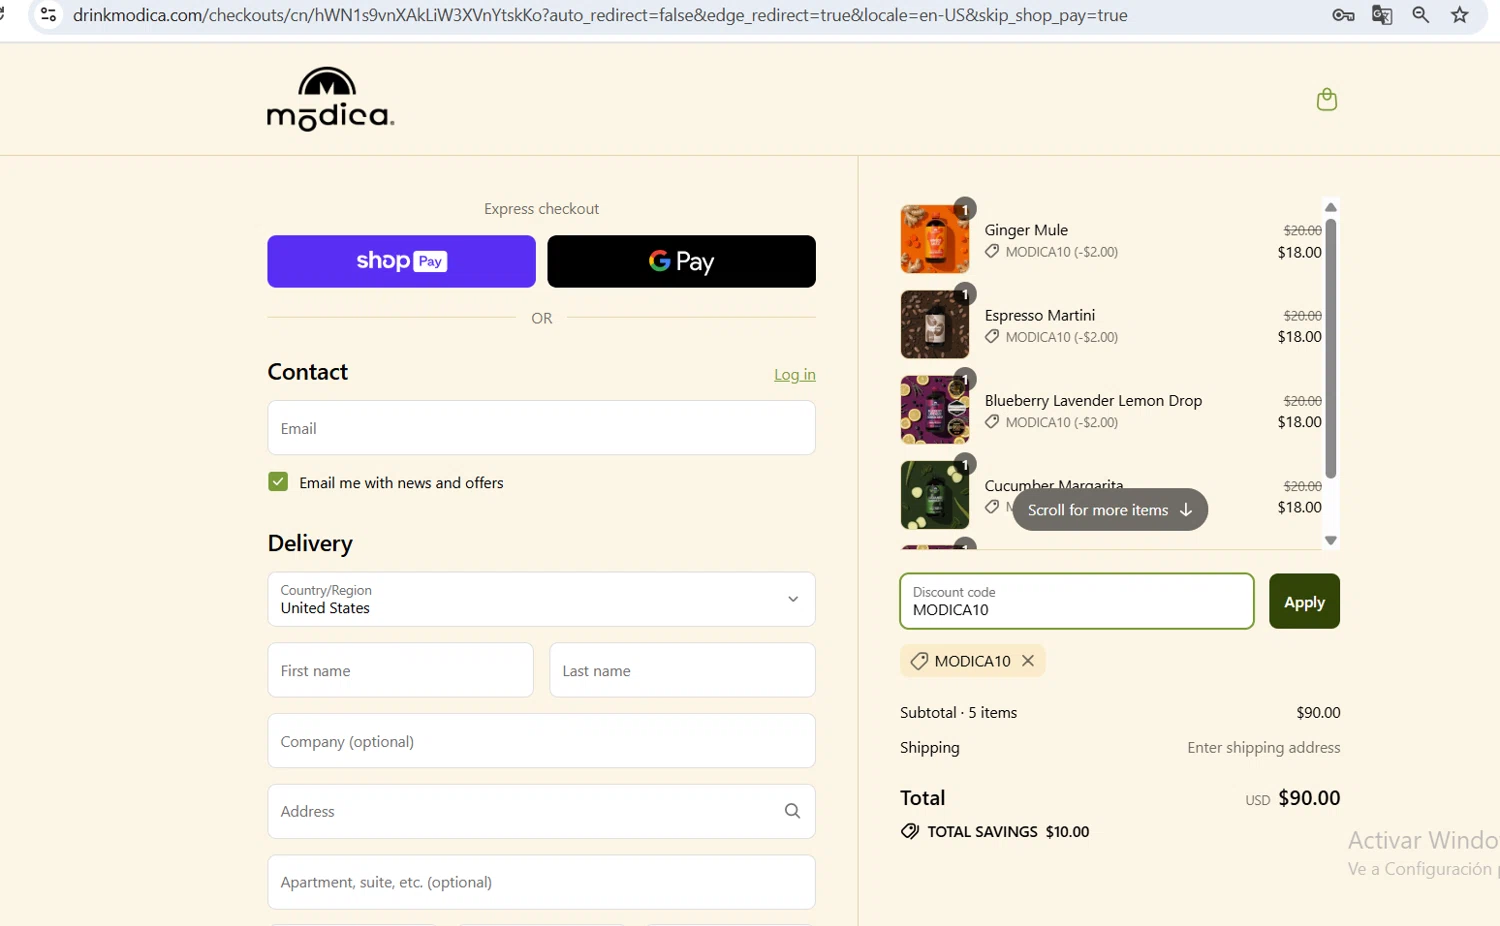The image size is (1500, 926).
Task: Focus the Last name field
Action: [682, 670]
